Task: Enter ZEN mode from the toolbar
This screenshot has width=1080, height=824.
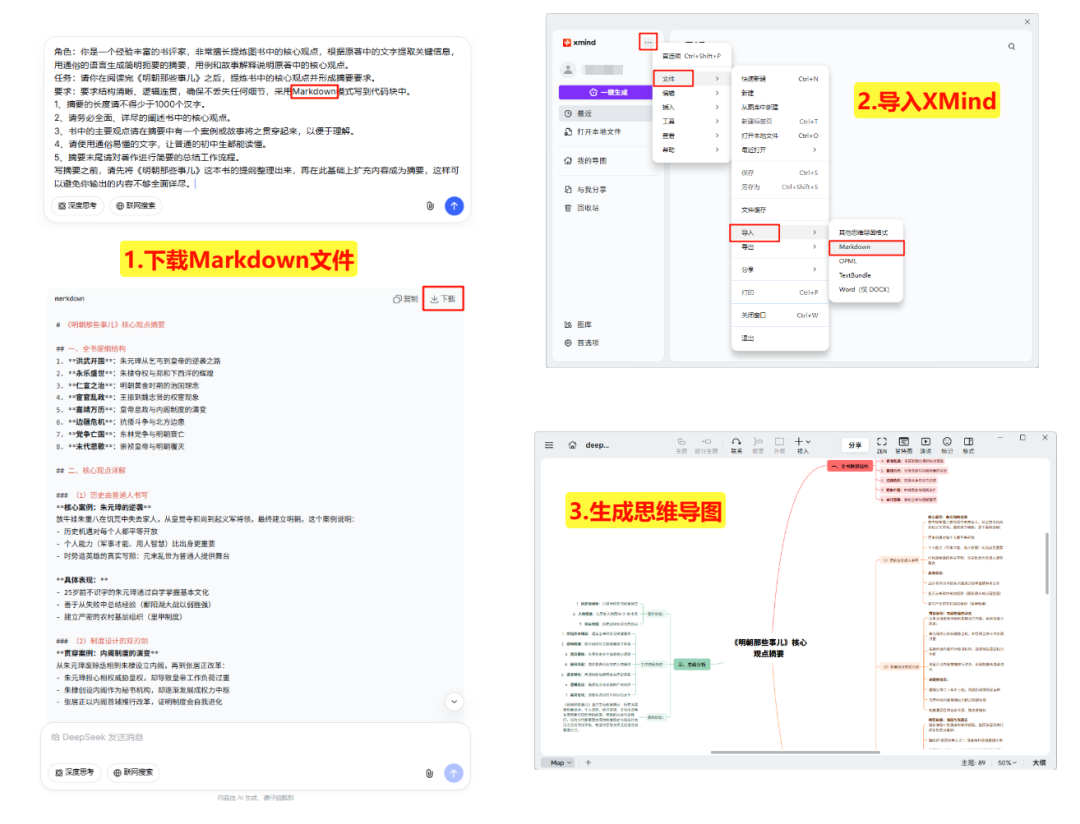Action: click(882, 446)
